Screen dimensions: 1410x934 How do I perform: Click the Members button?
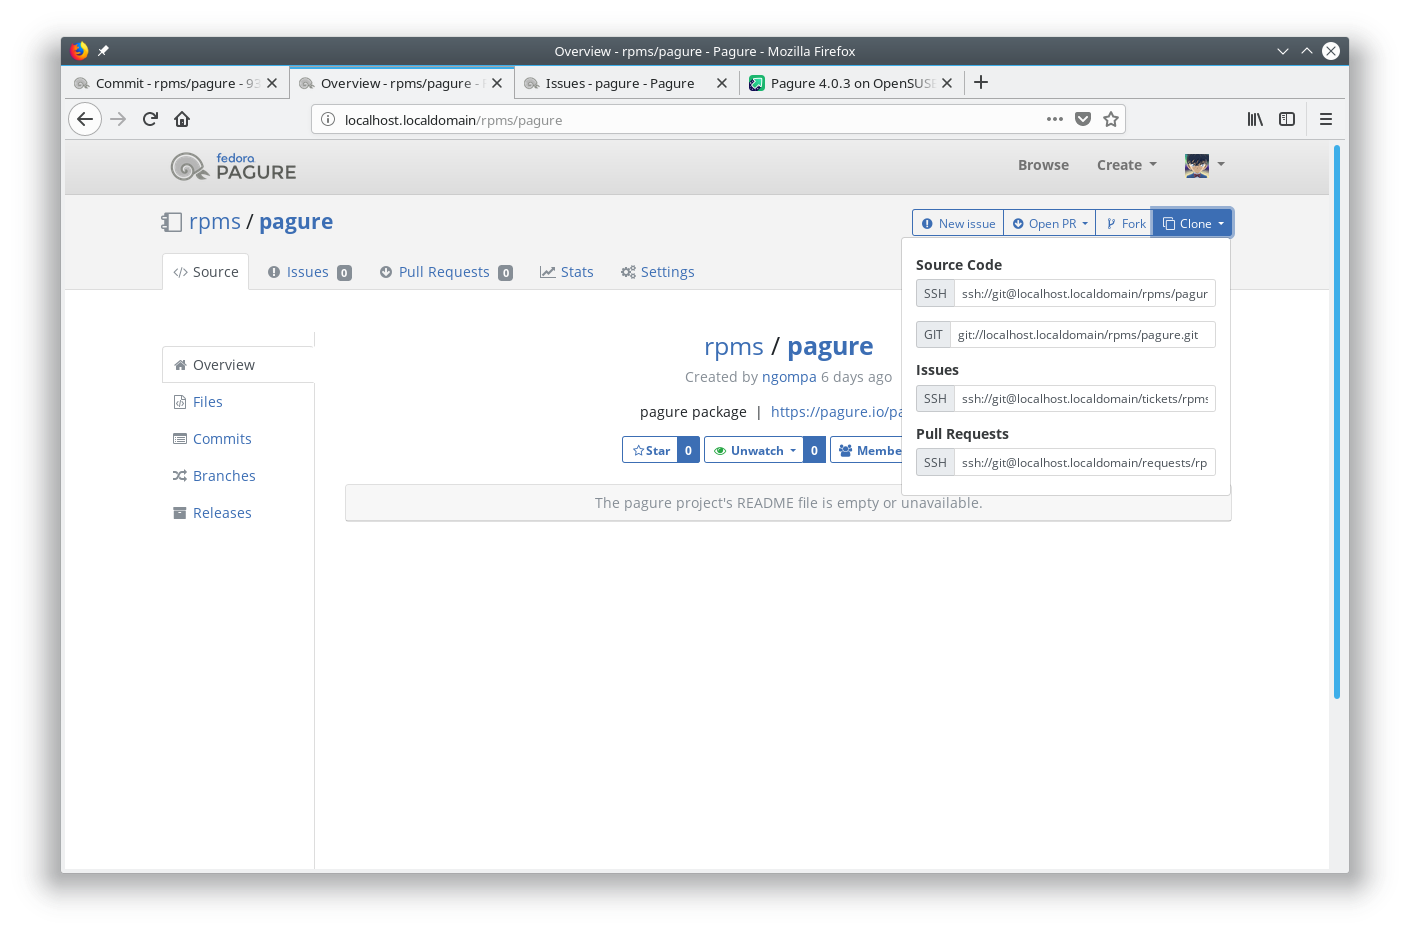[867, 450]
